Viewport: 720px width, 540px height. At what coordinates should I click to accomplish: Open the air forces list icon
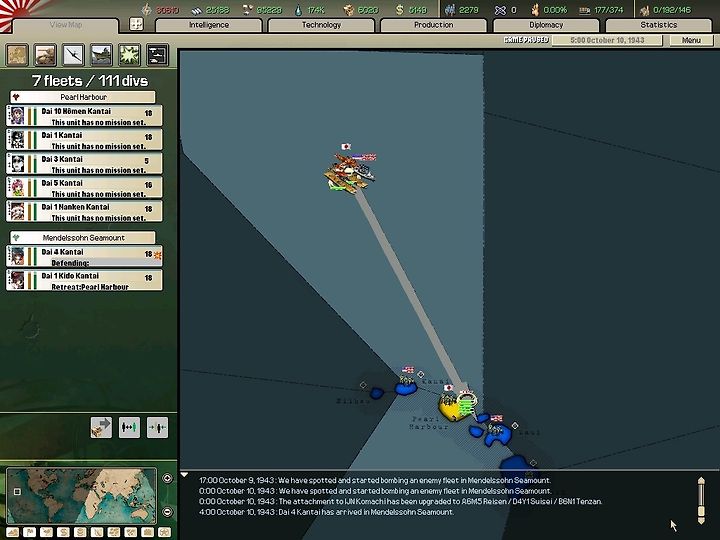73,55
